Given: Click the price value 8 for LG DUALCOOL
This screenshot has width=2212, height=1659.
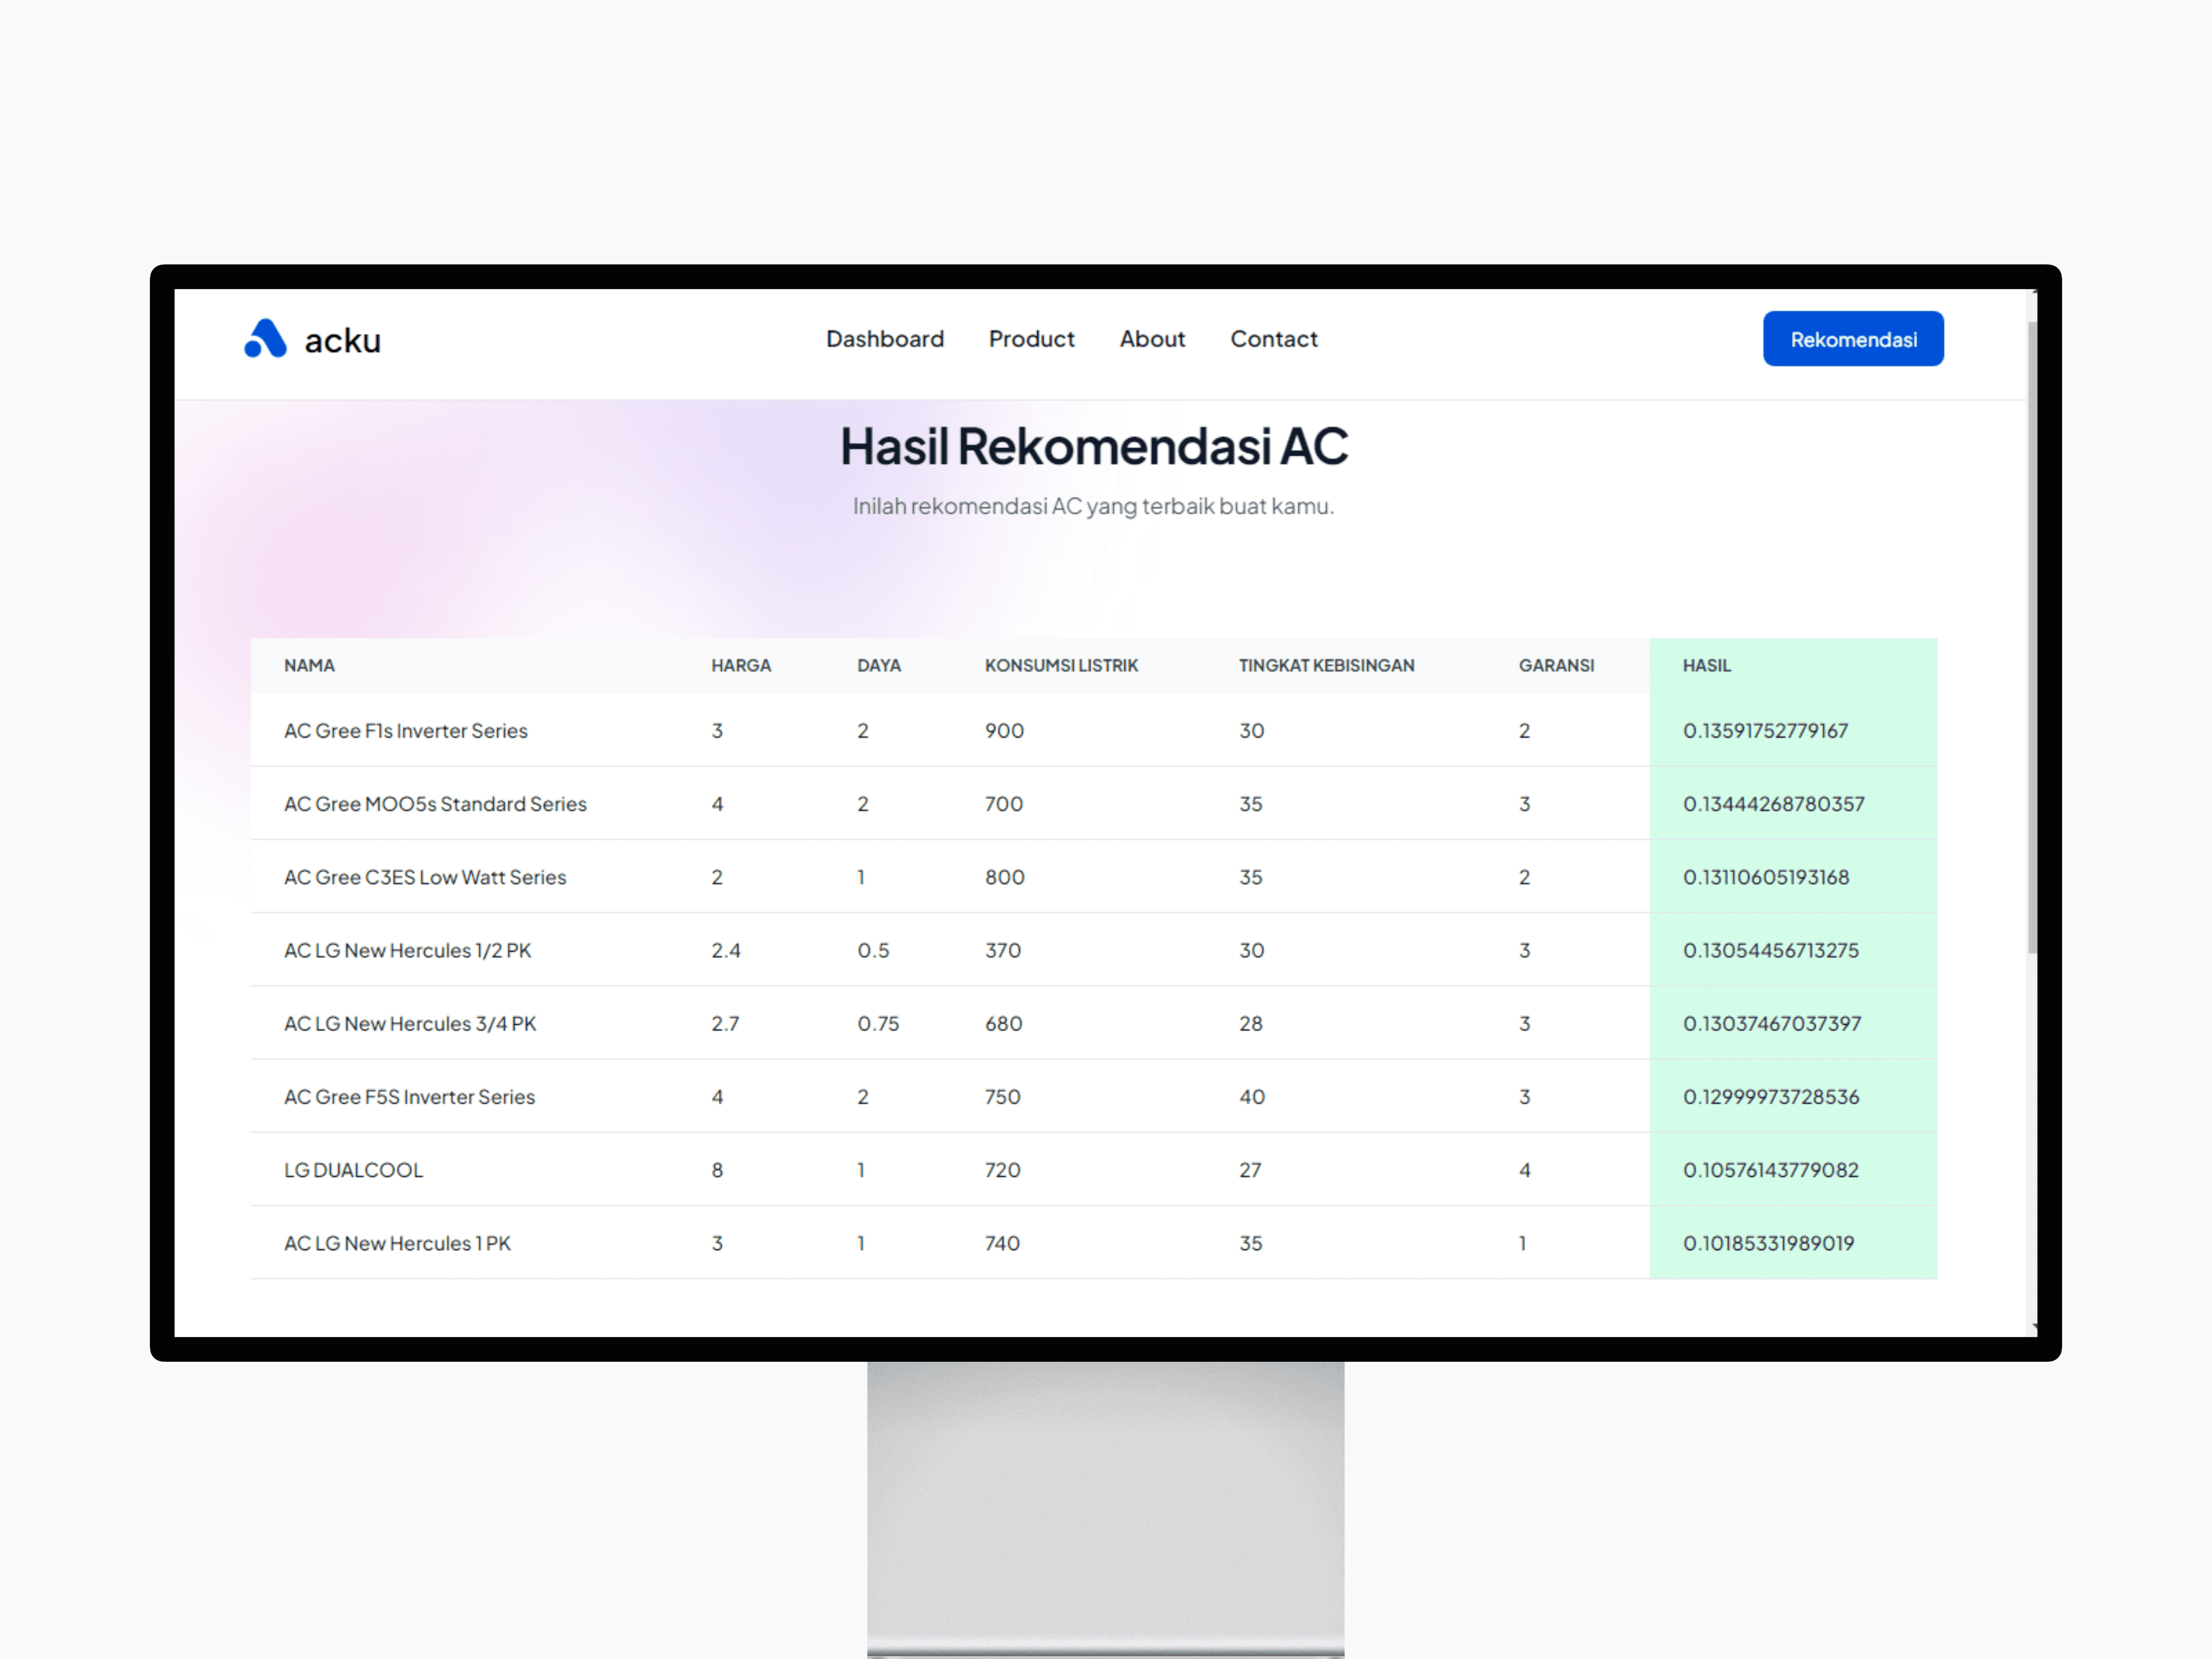Looking at the screenshot, I should (x=717, y=1170).
